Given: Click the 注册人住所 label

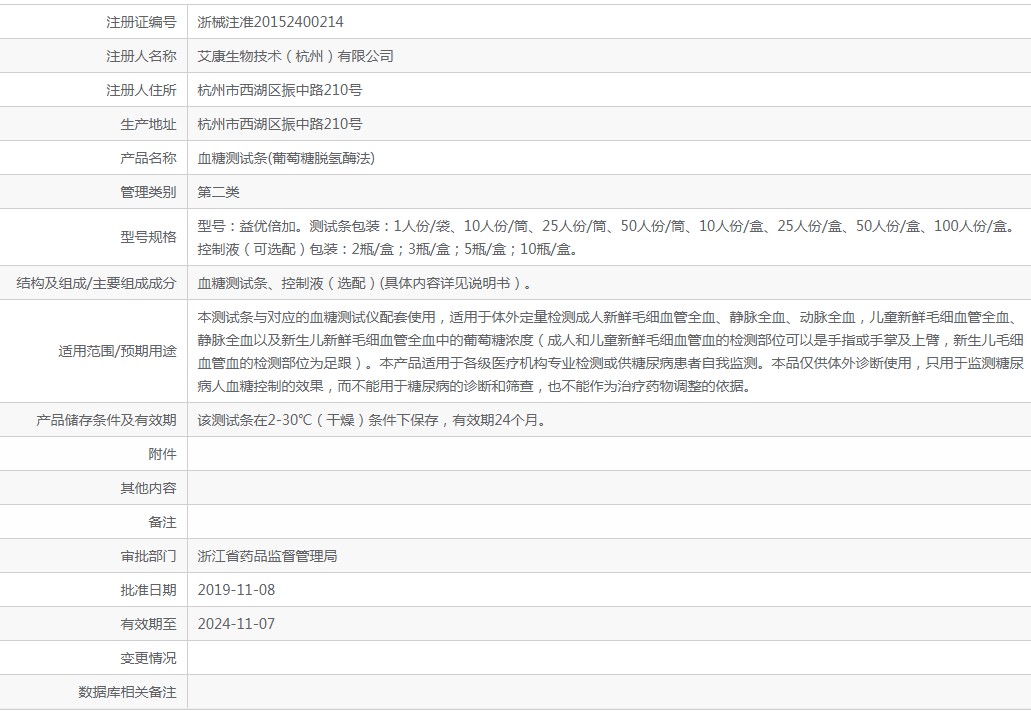Looking at the screenshot, I should (x=141, y=90).
